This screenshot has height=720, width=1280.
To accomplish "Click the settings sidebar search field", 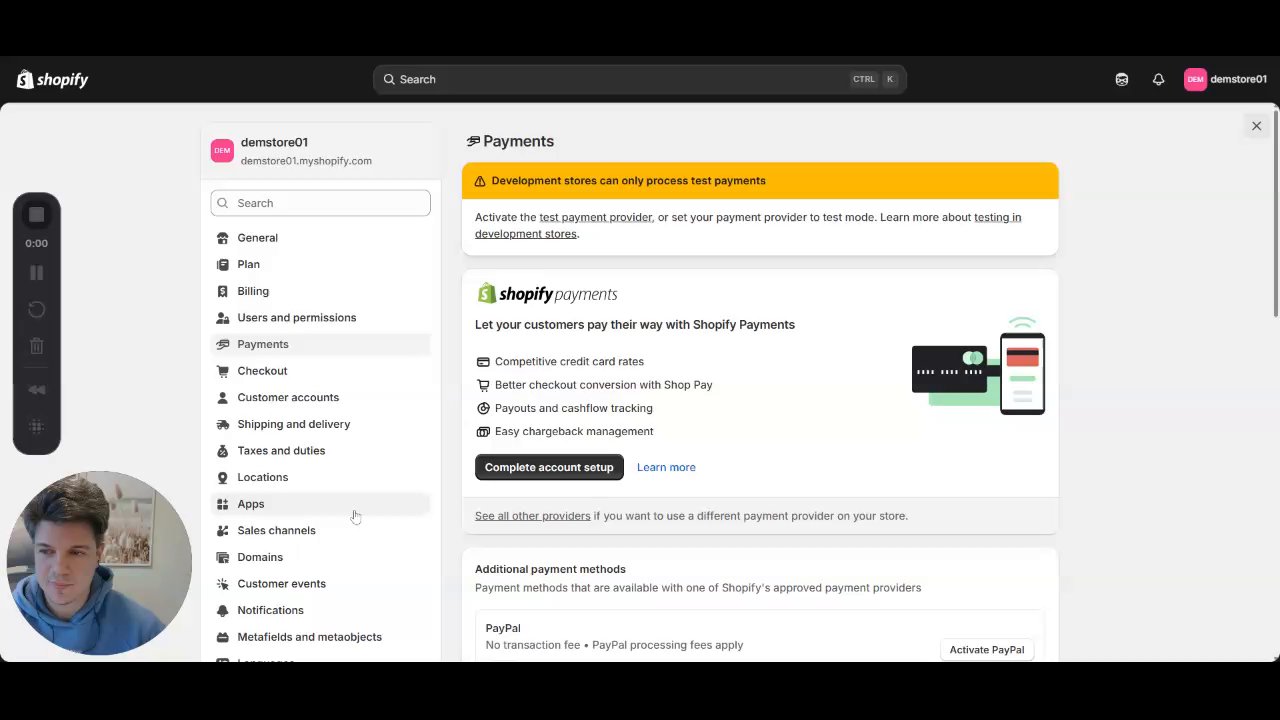I will pyautogui.click(x=320, y=203).
